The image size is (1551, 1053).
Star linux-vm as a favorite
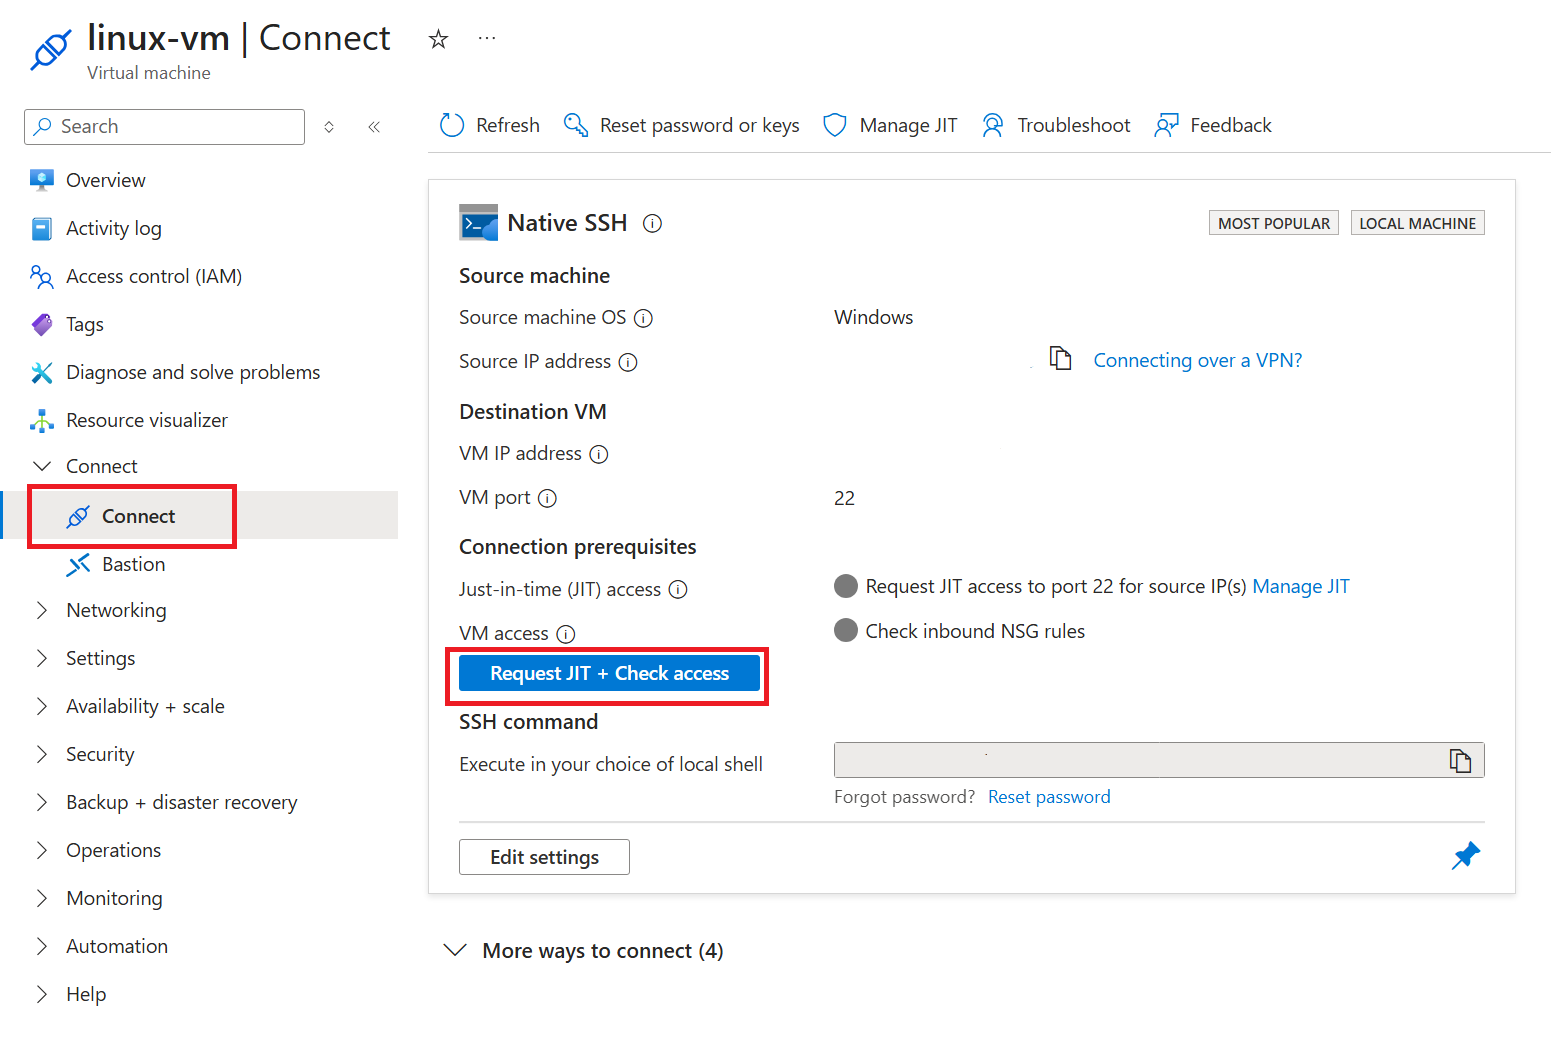click(438, 38)
